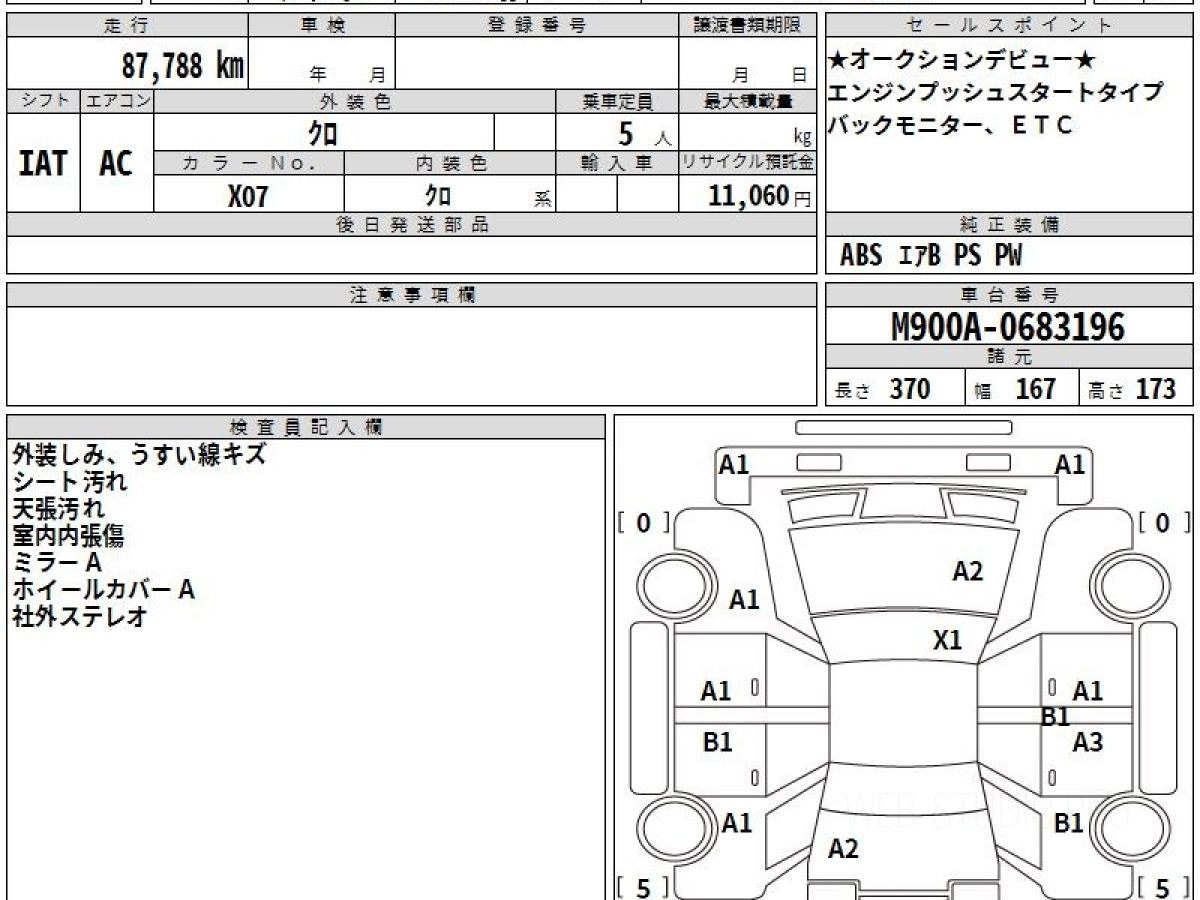The height and width of the screenshot is (900, 1200).
Task: Select the セールスポイント section header
Action: point(1009,26)
